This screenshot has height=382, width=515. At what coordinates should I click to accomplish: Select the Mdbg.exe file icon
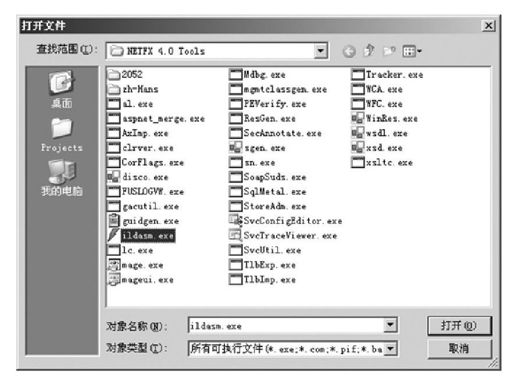point(236,74)
